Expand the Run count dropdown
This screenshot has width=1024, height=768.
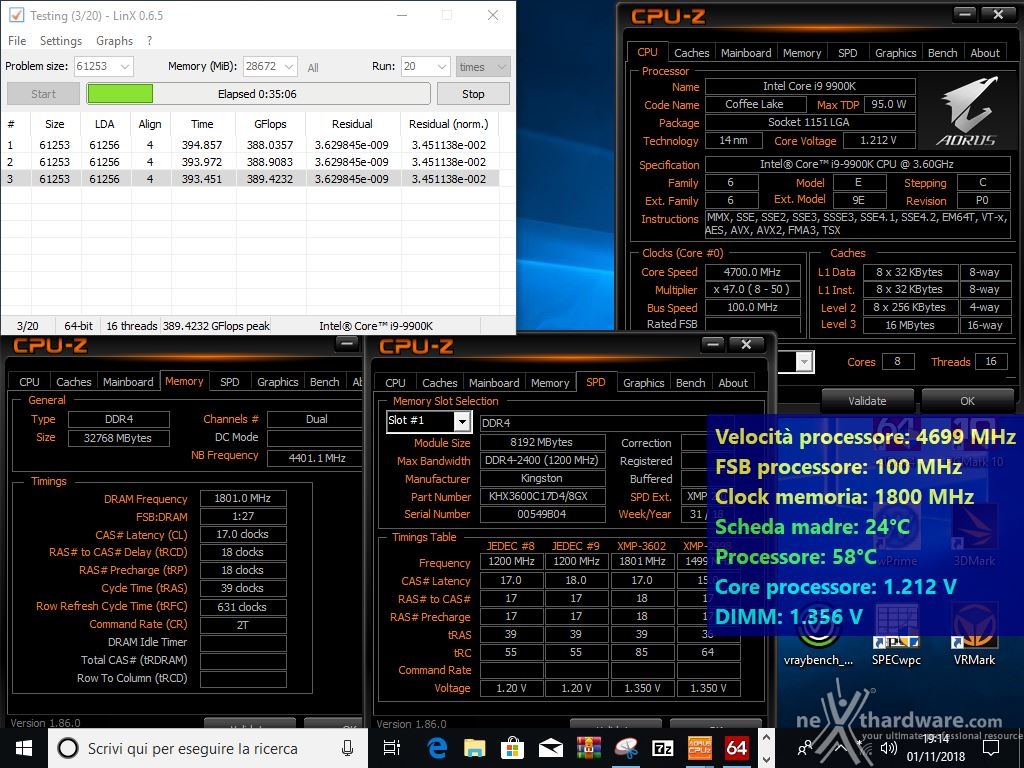(x=442, y=67)
